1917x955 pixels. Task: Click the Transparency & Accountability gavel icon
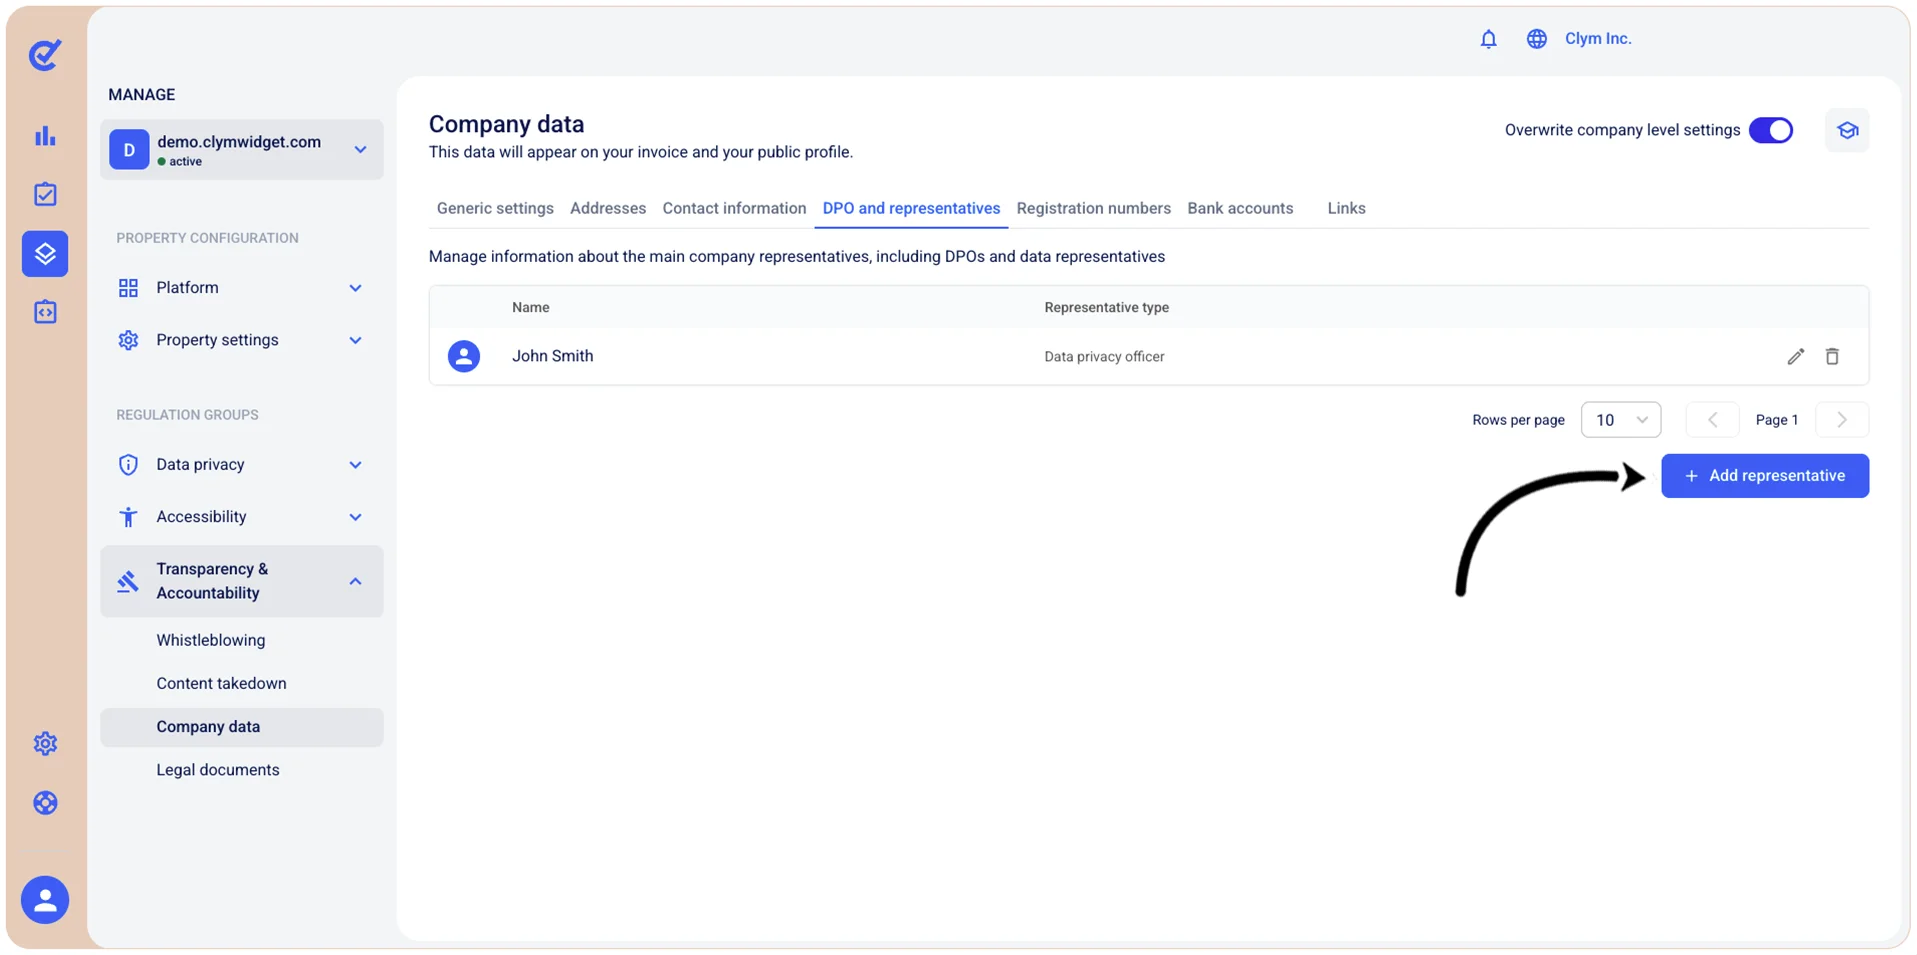click(128, 581)
